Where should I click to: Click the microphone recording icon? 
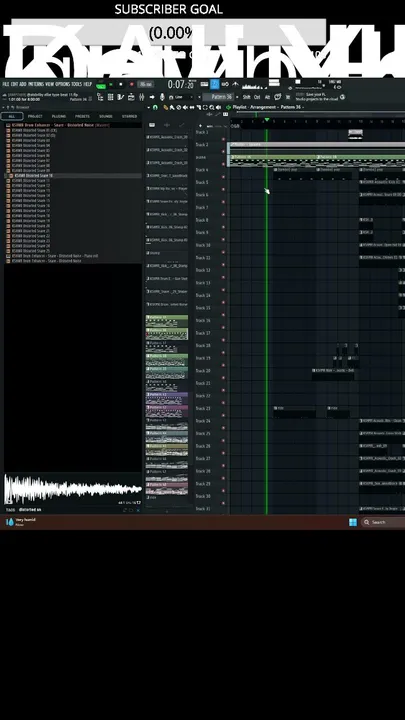pyautogui.click(x=162, y=97)
